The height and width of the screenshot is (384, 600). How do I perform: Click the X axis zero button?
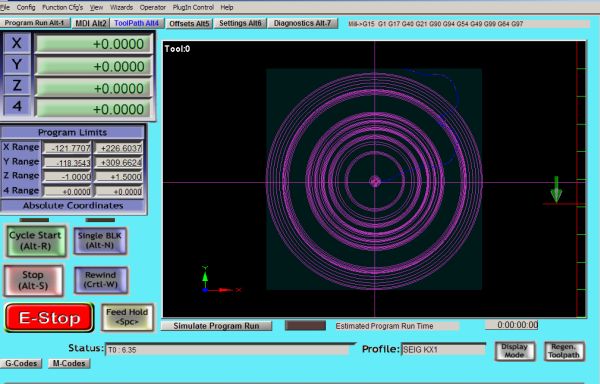[17, 43]
